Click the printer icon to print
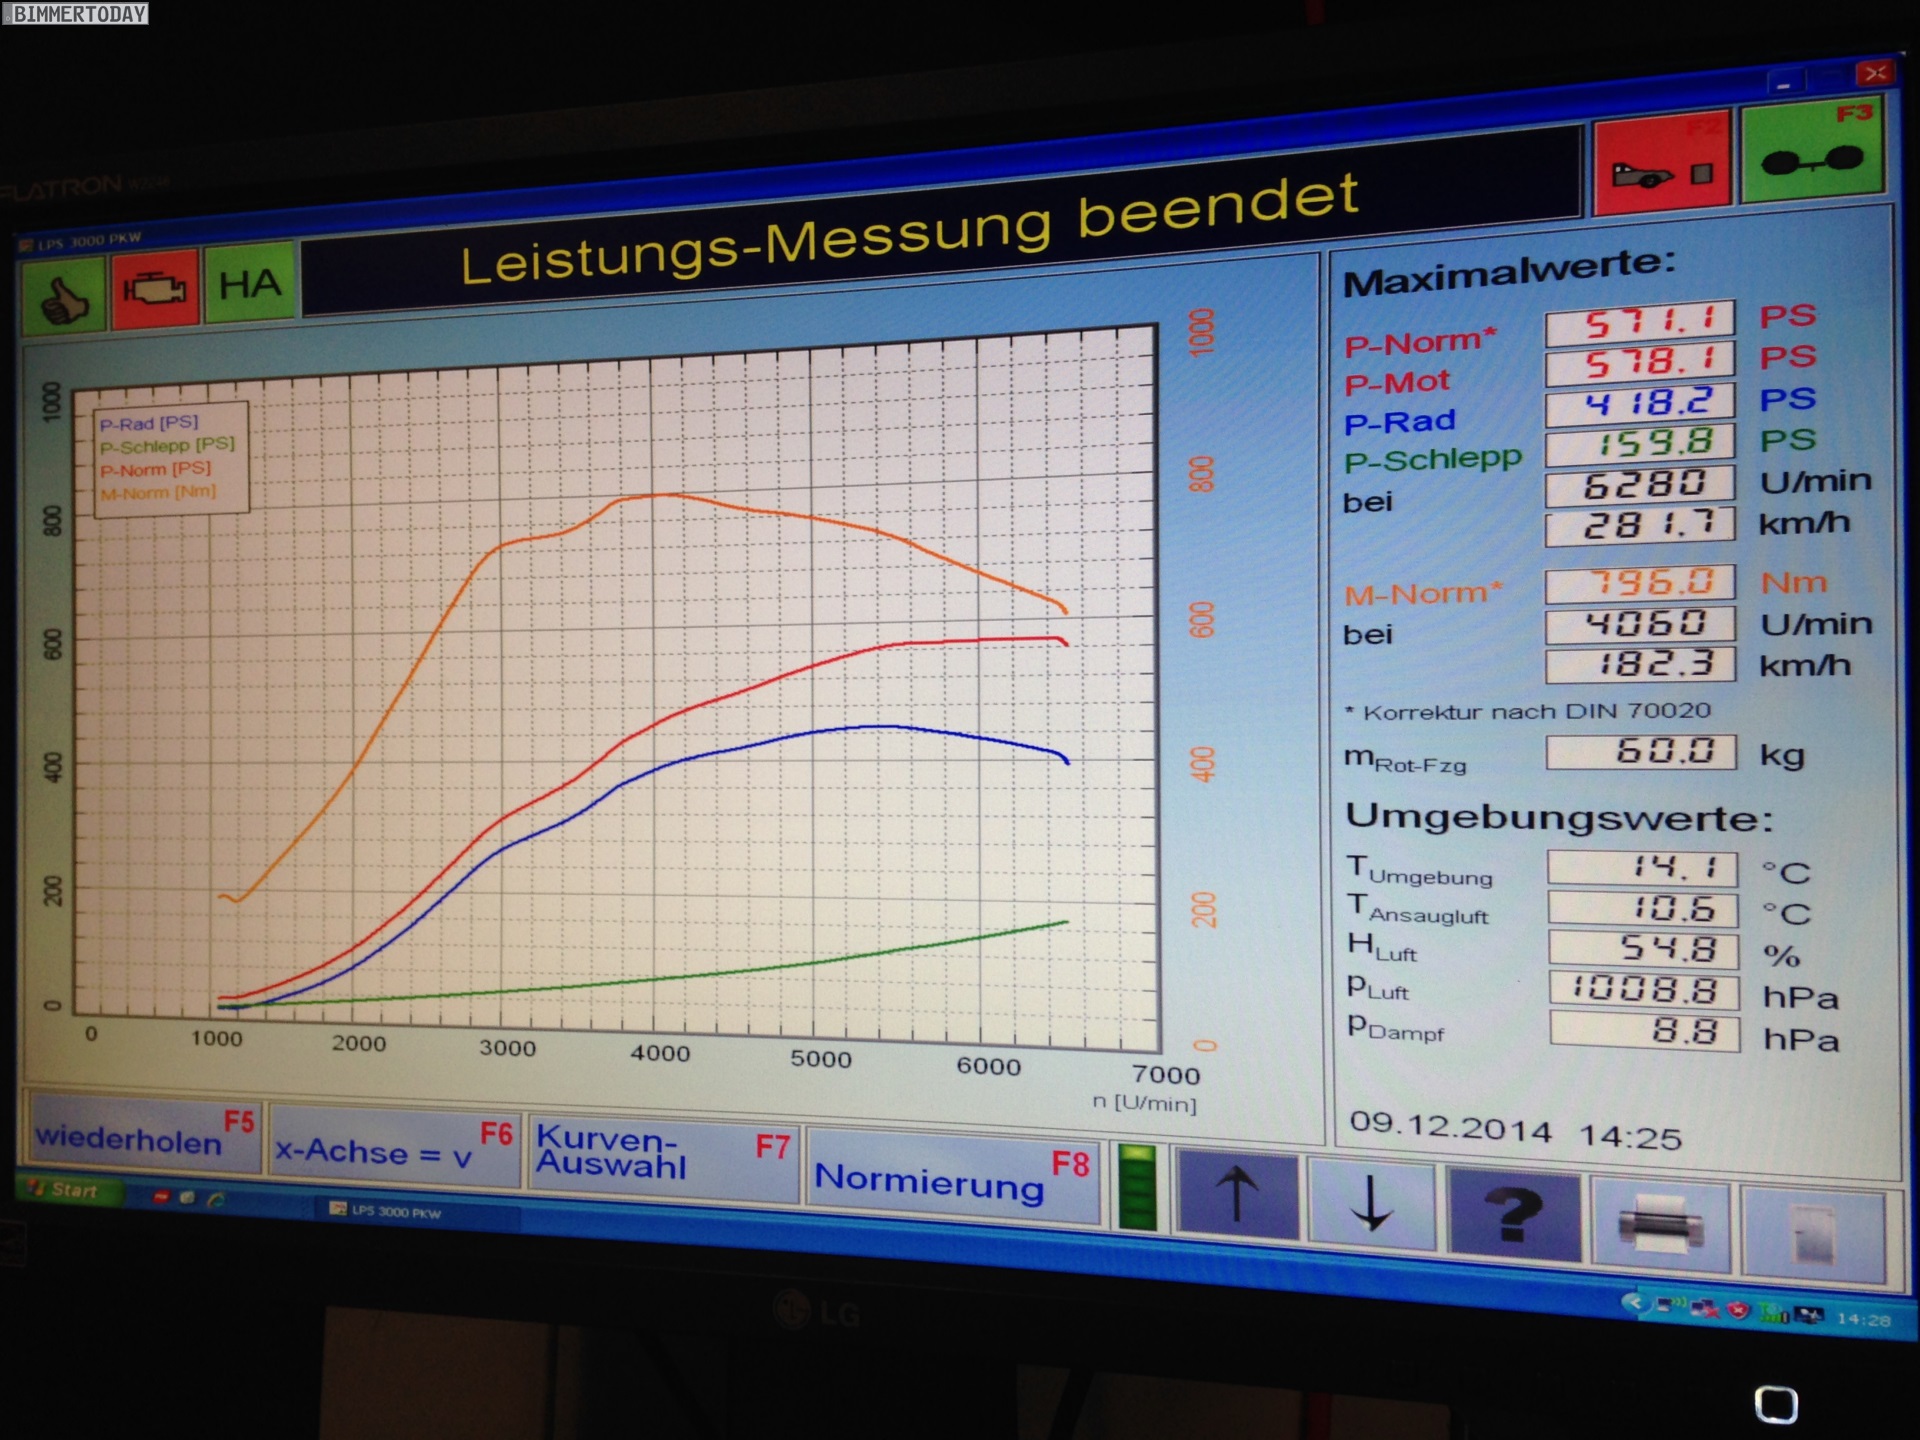1920x1440 pixels. point(1661,1224)
